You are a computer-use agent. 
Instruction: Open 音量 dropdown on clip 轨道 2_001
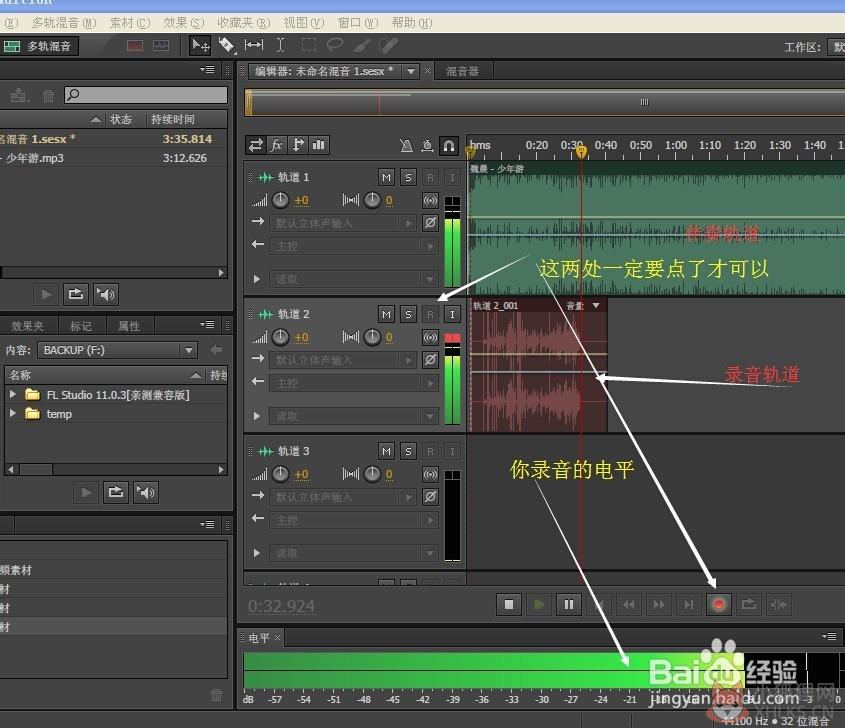pos(596,306)
